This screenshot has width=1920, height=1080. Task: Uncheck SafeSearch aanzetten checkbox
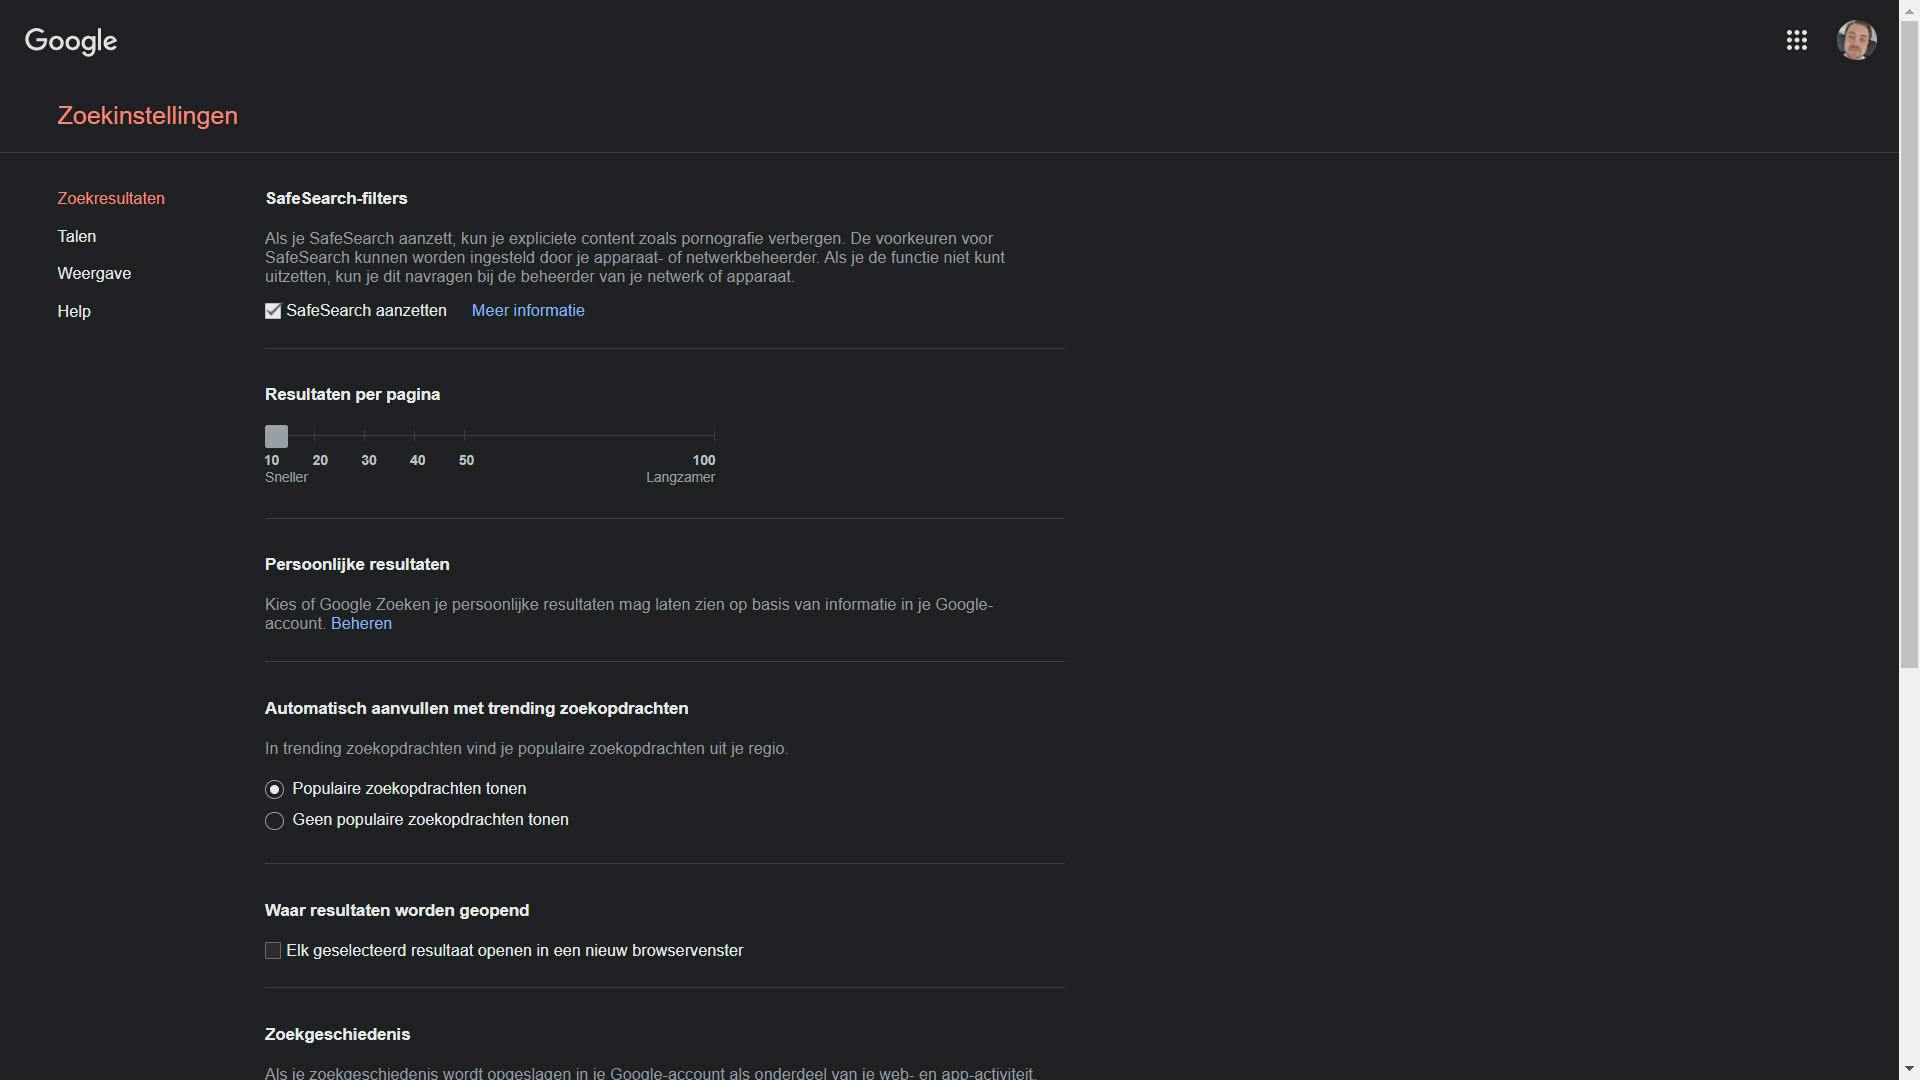click(x=273, y=311)
